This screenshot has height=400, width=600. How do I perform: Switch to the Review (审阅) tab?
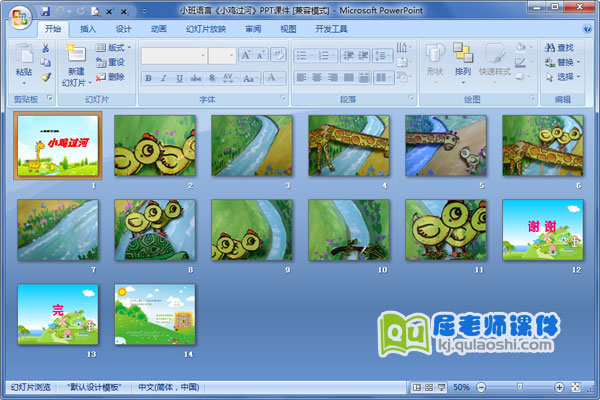click(253, 29)
